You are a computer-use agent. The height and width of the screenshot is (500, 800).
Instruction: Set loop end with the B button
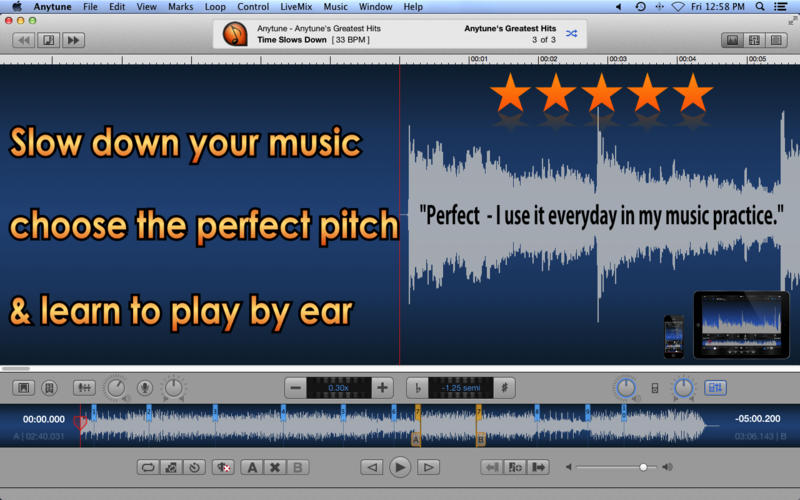(x=298, y=467)
